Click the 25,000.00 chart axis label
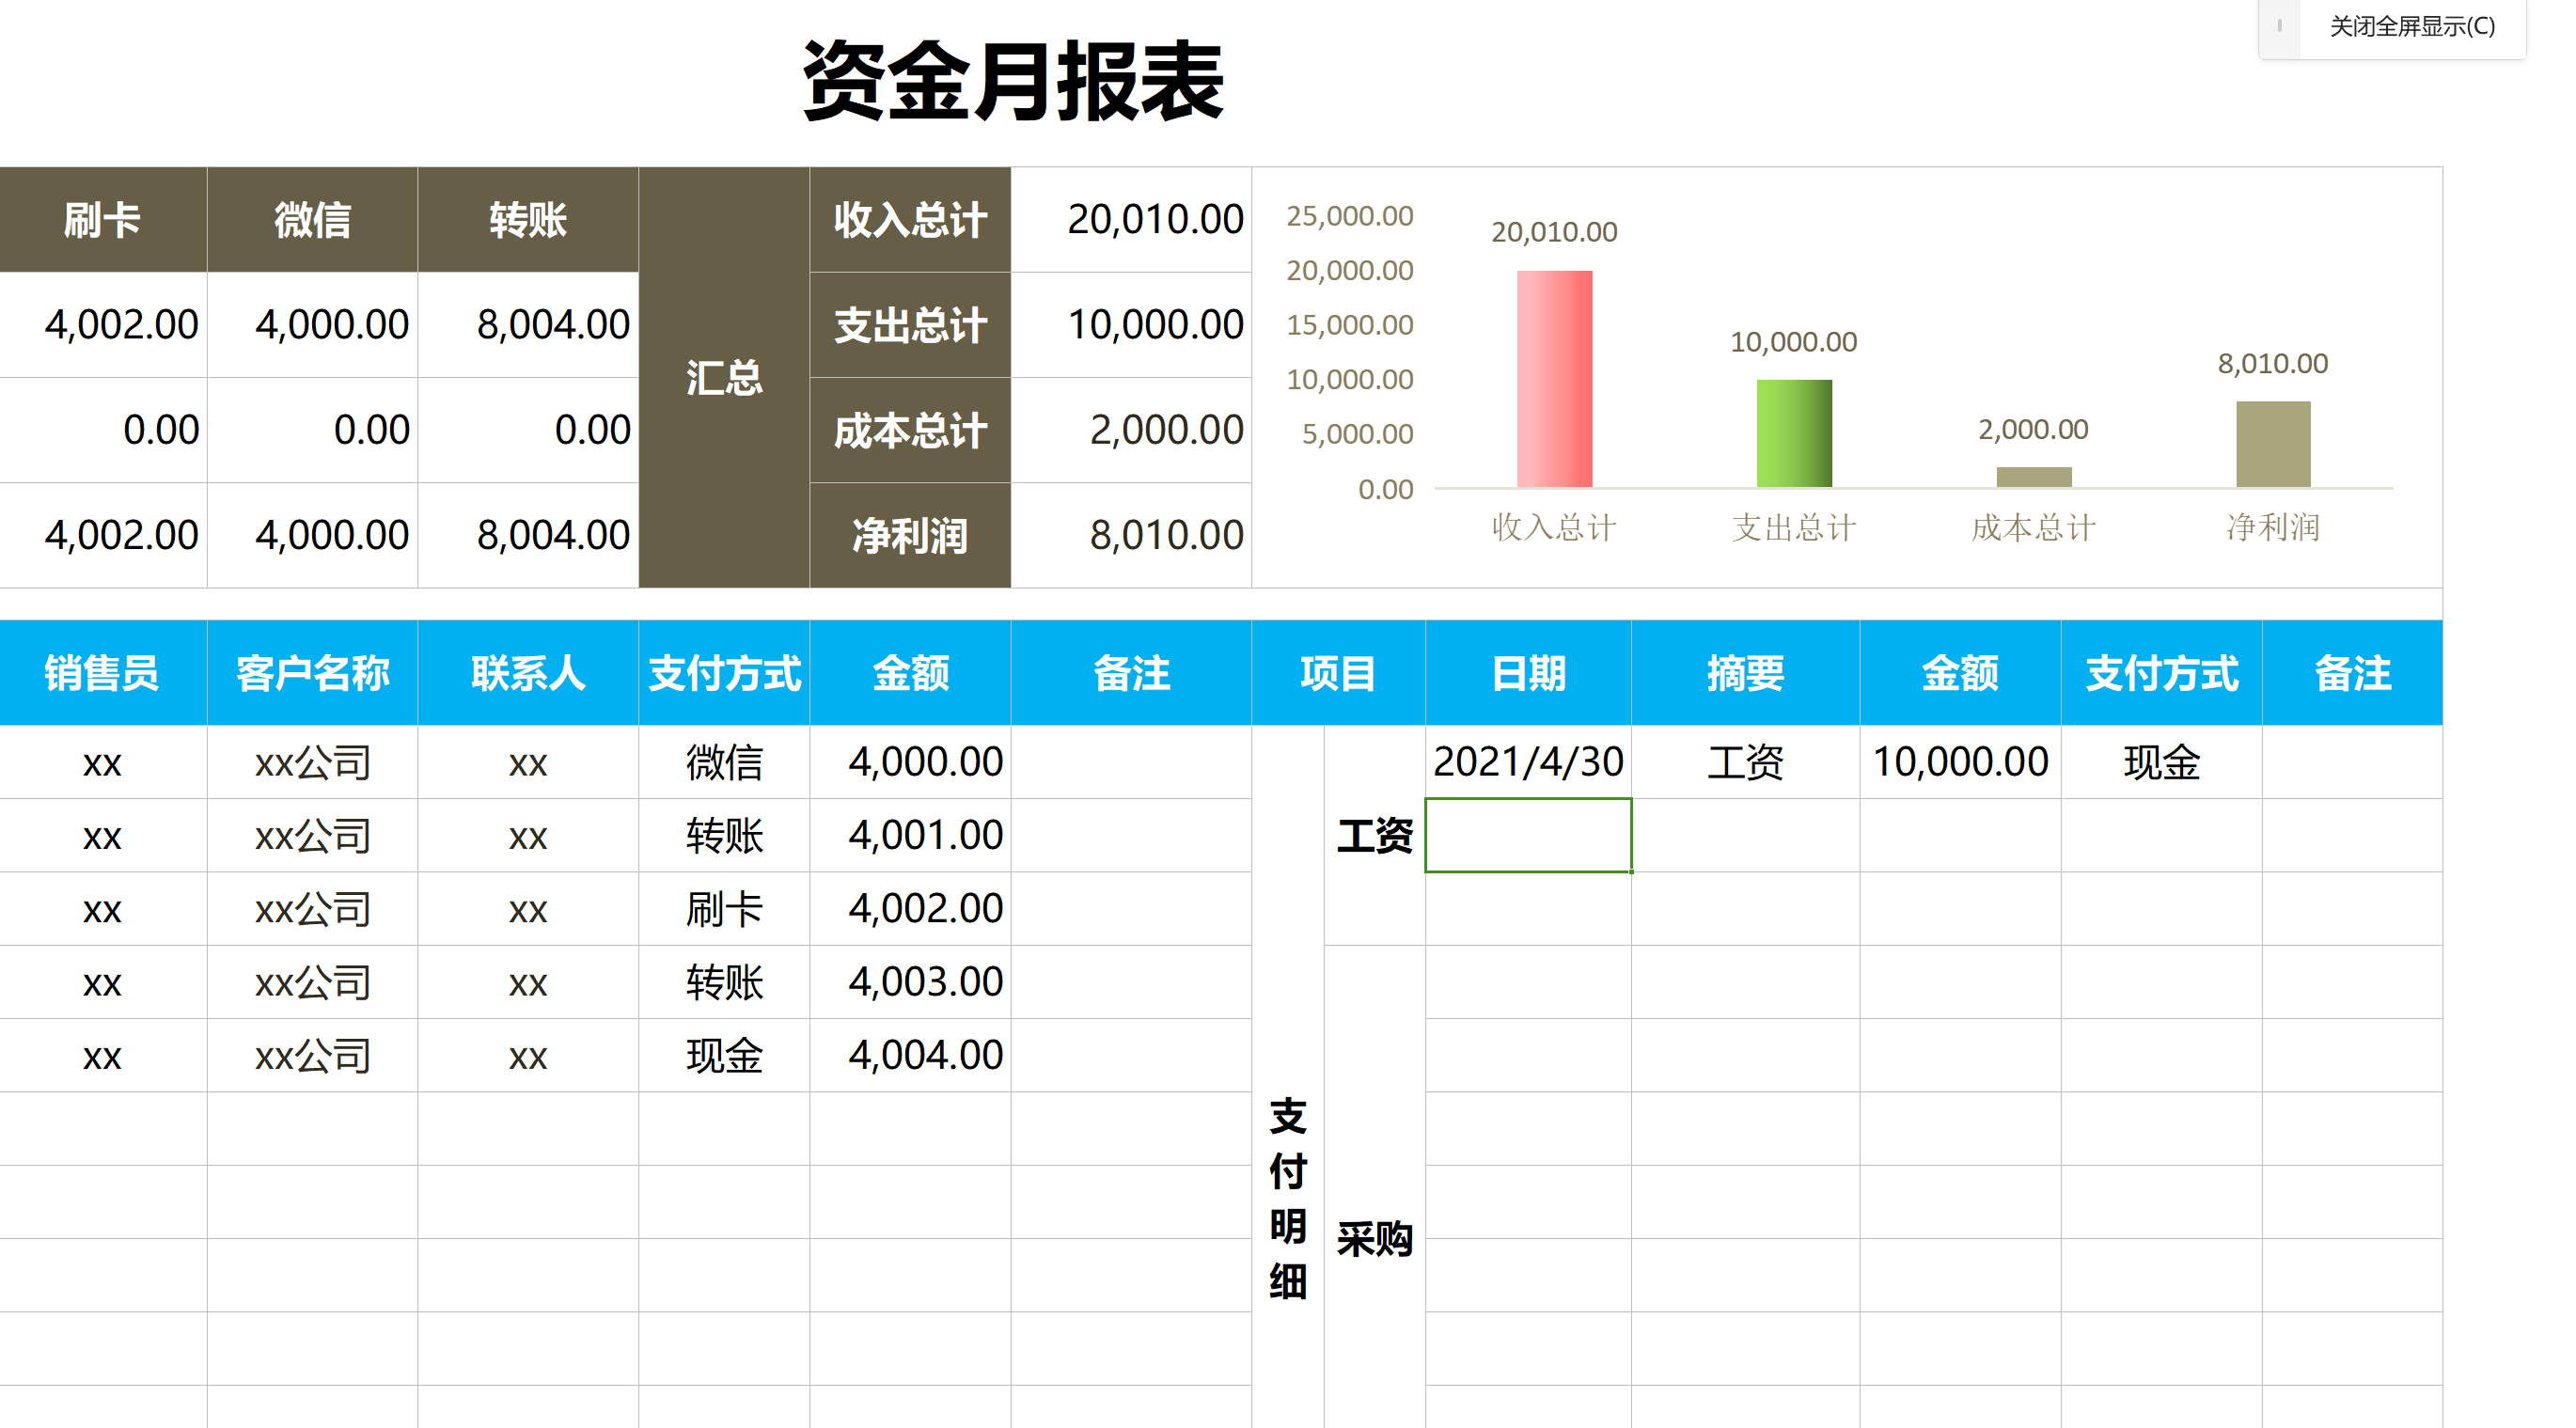The width and height of the screenshot is (2576, 1428). pos(1349,215)
